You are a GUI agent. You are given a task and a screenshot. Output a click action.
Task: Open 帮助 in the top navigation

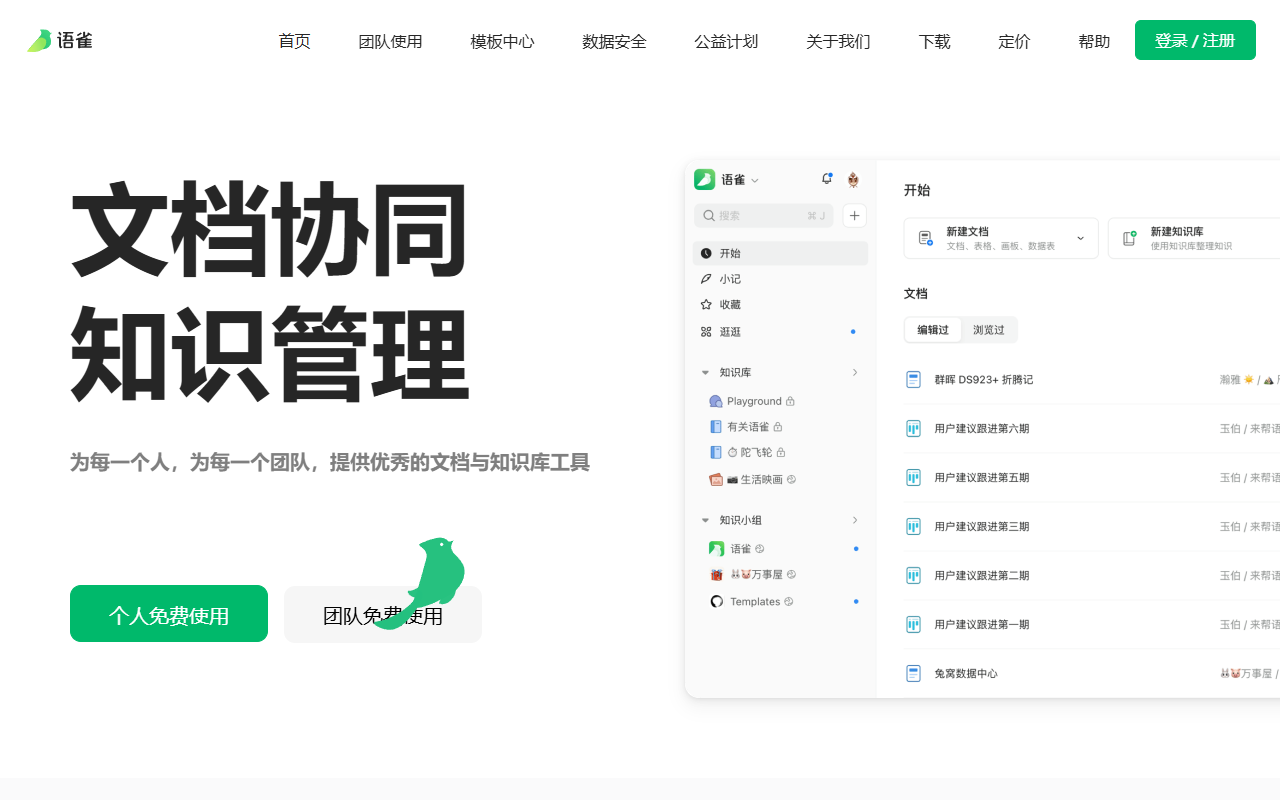point(1094,41)
